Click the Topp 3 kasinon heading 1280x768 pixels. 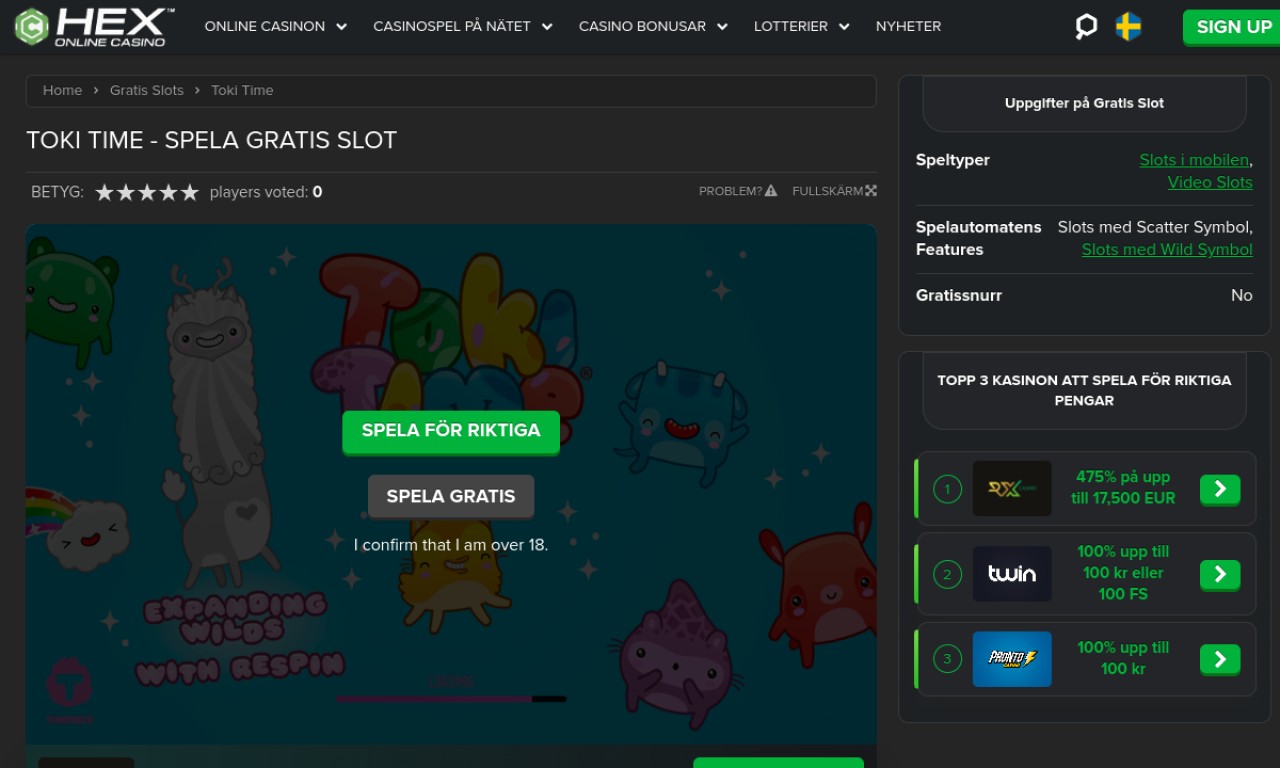pyautogui.click(x=1084, y=390)
